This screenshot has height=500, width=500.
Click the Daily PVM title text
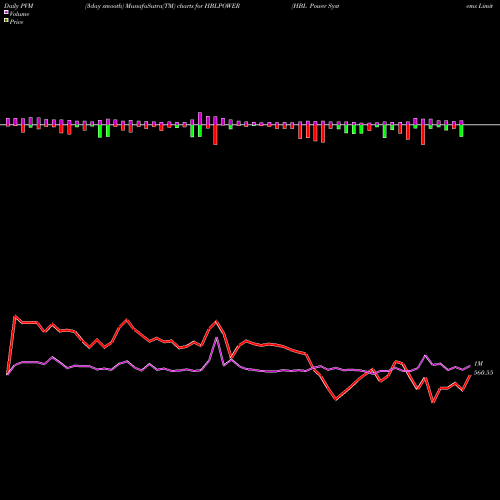[18, 6]
